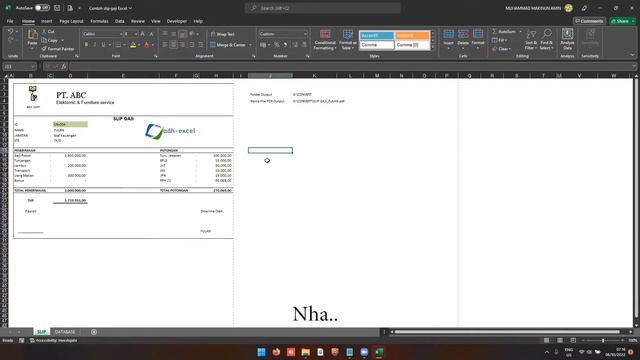Image resolution: width=640 pixels, height=360 pixels.
Task: Click the Redo icon
Action: click(11, 40)
